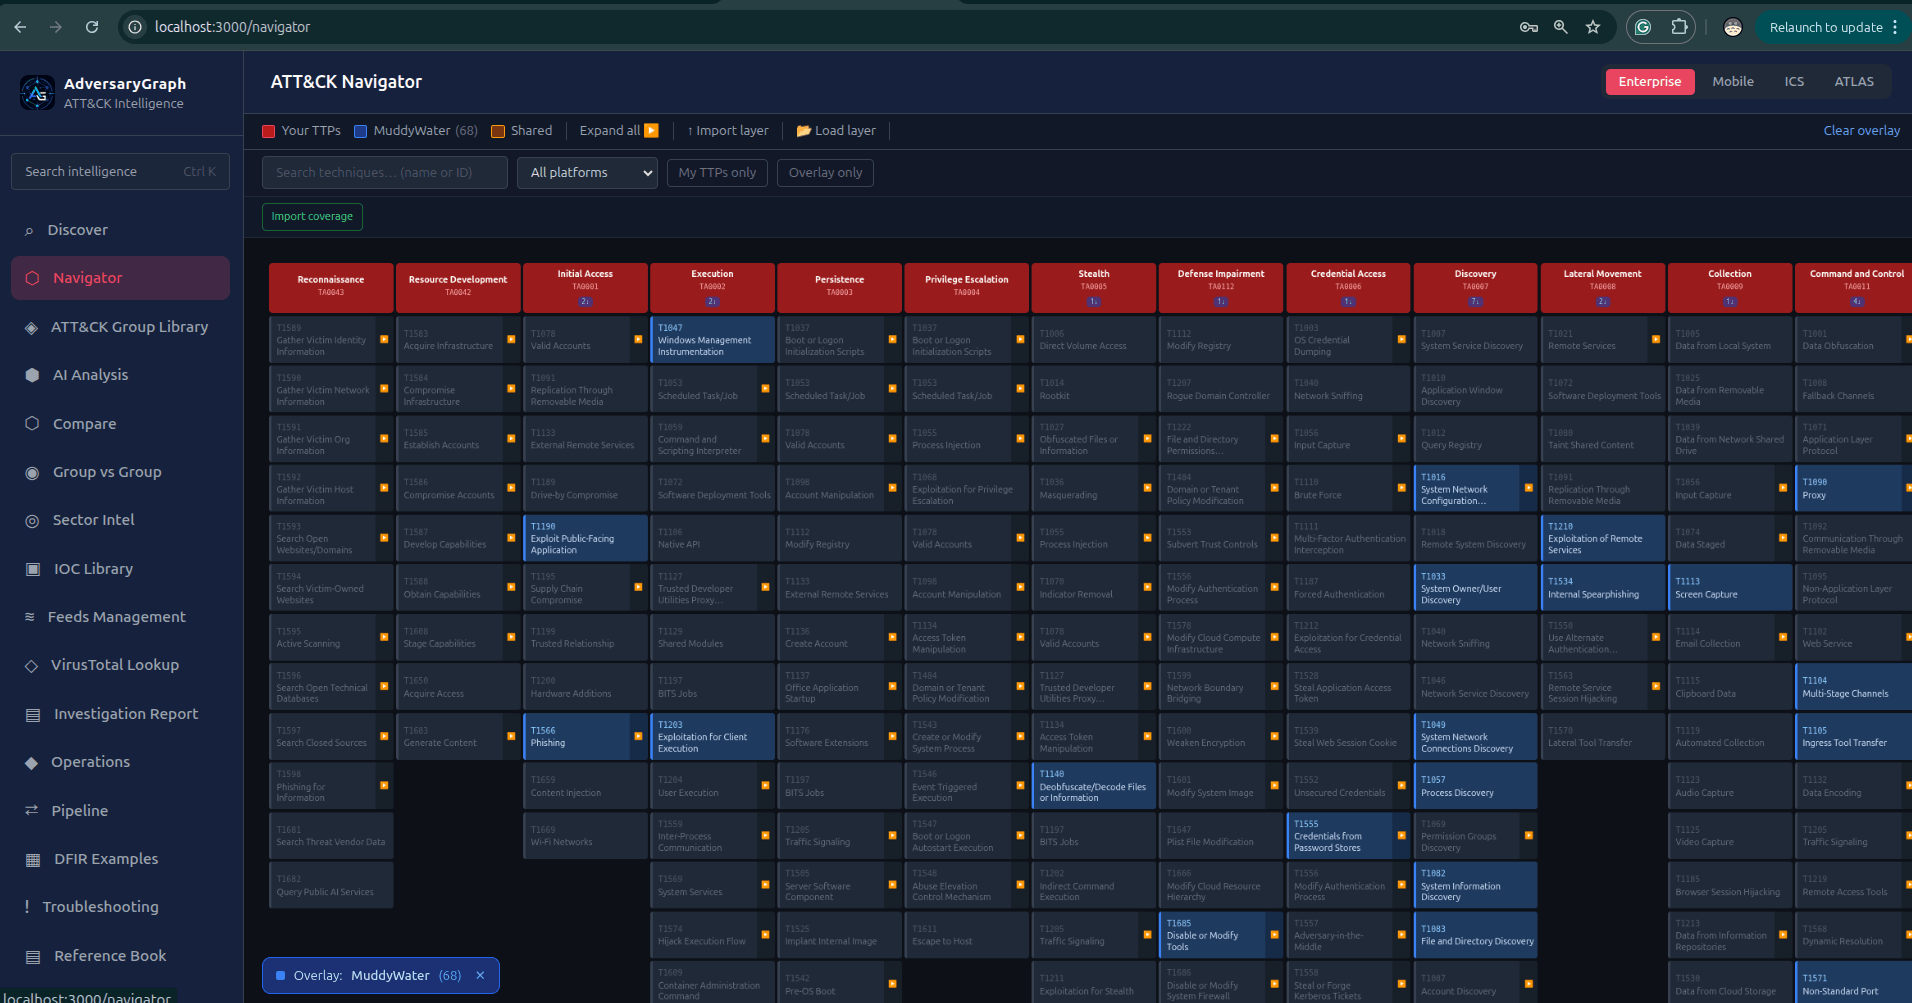Viewport: 1912px width, 1003px height.
Task: Close the MuddyWater overlay chip
Action: [x=480, y=976]
